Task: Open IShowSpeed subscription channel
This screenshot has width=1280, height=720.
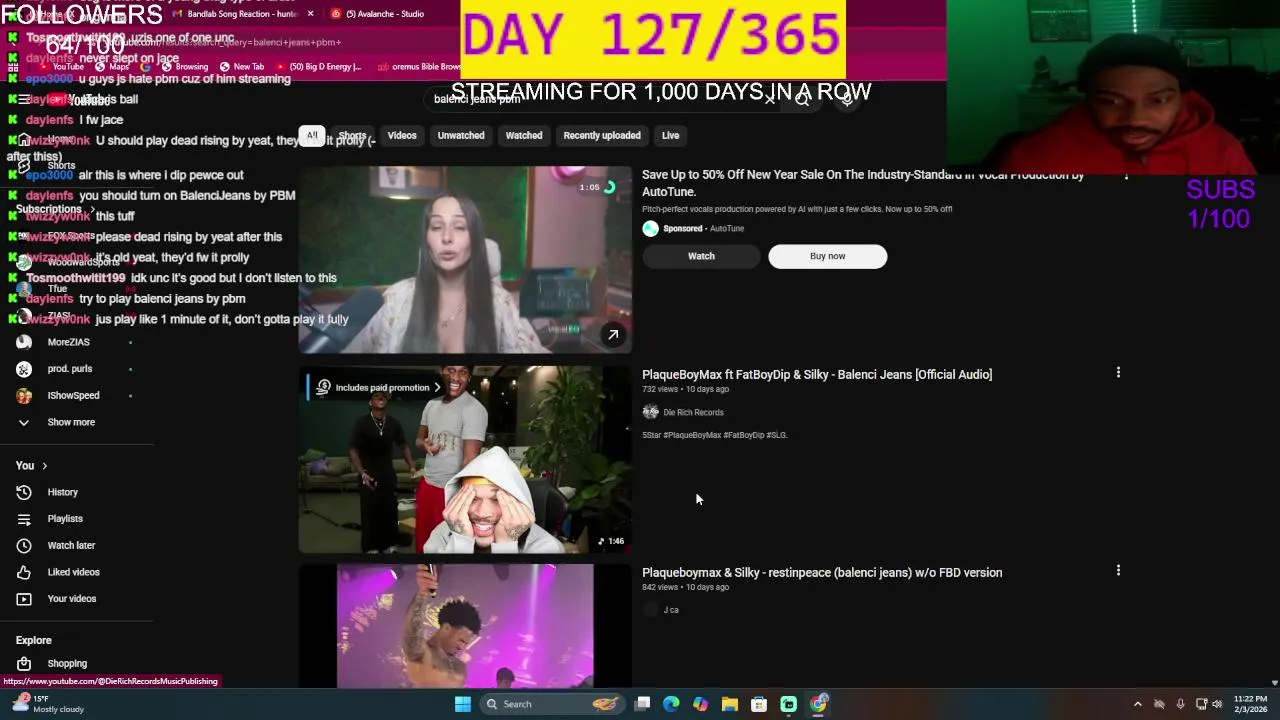Action: [x=73, y=396]
